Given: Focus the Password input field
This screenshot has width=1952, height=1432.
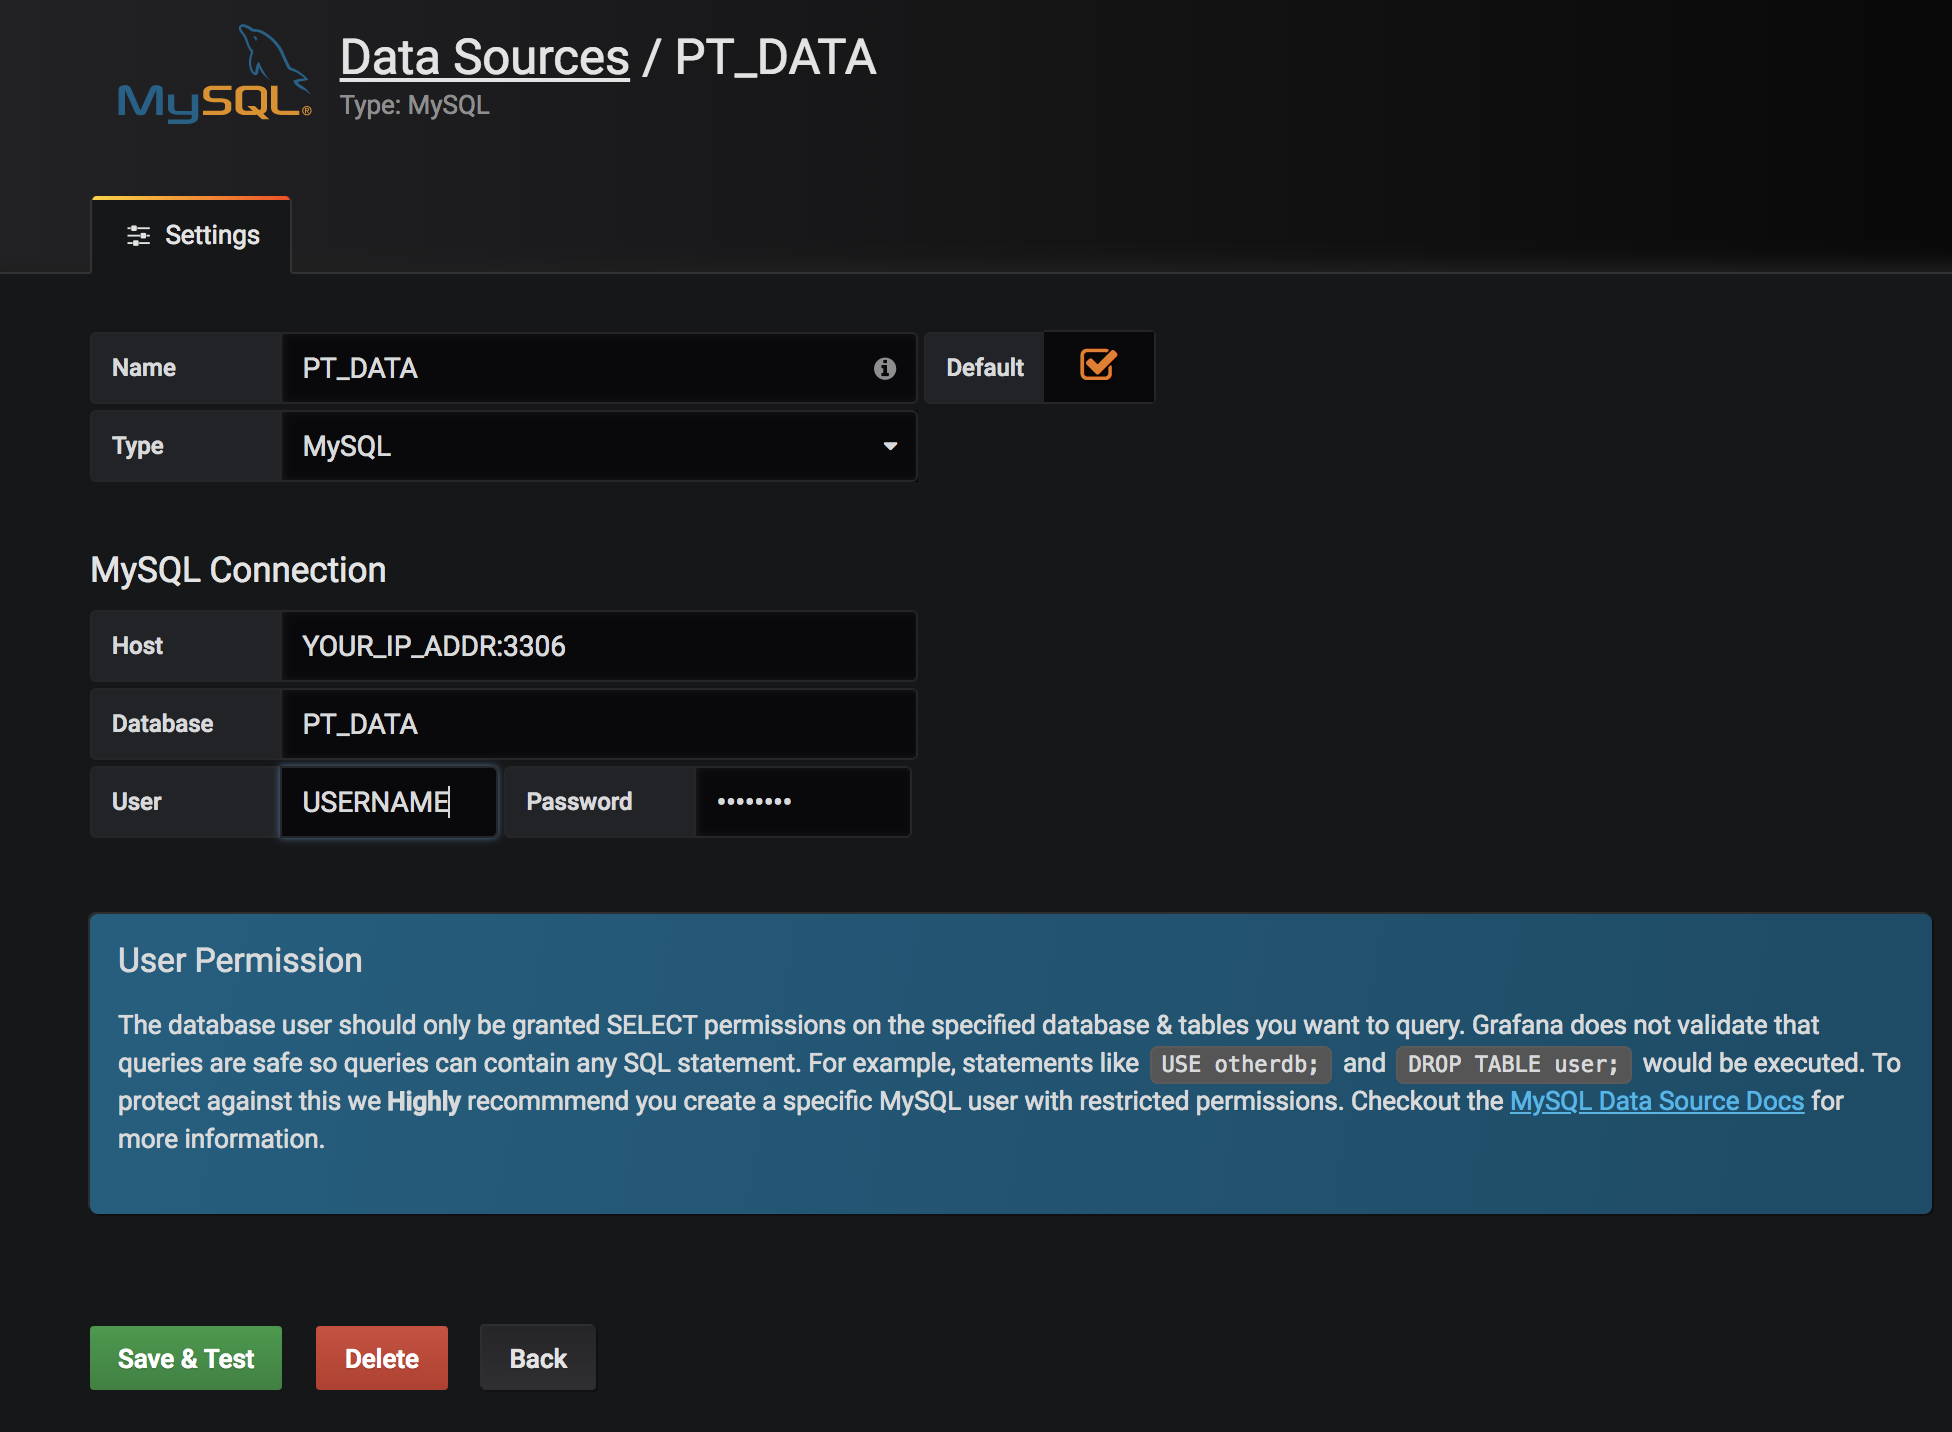Looking at the screenshot, I should (802, 802).
